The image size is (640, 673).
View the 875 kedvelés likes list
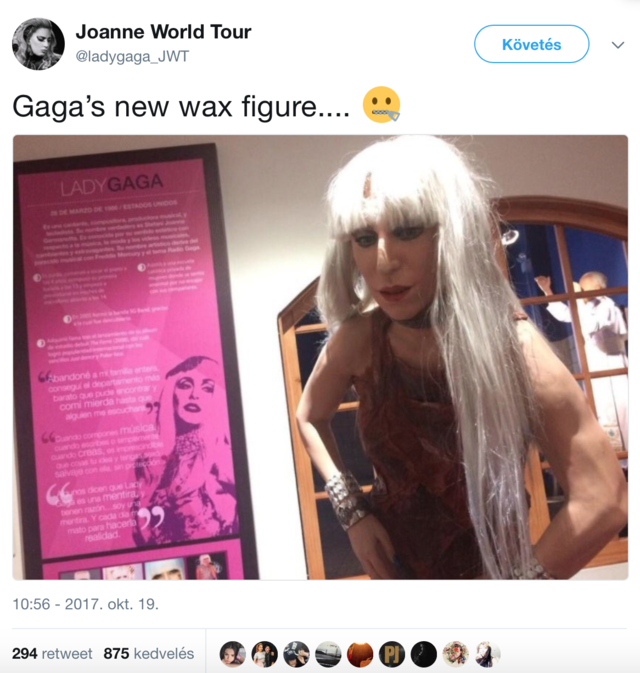click(x=149, y=653)
